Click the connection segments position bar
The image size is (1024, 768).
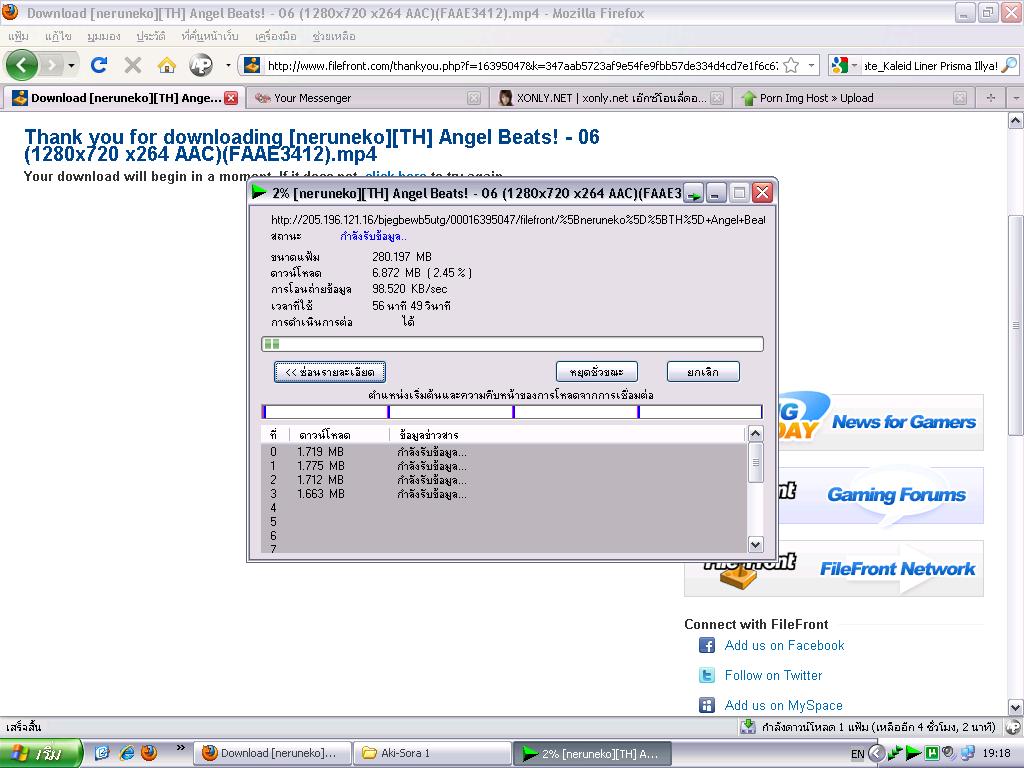(x=512, y=411)
